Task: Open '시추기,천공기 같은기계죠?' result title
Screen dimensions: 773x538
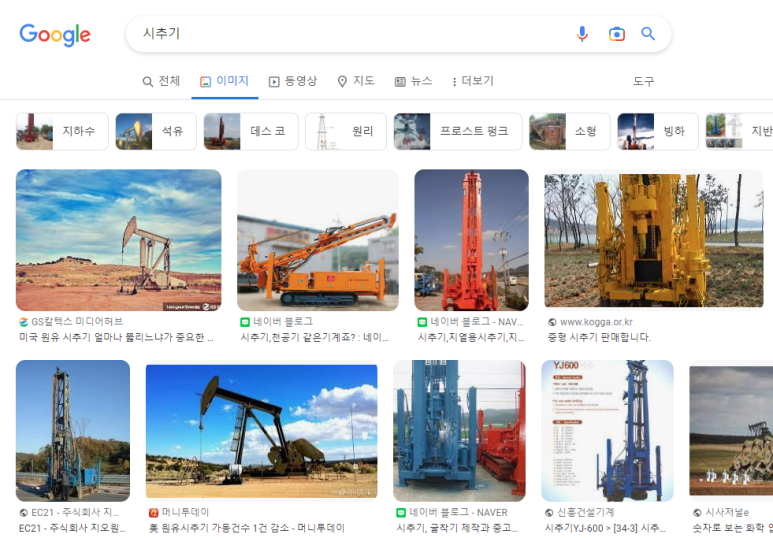Action: click(x=315, y=337)
